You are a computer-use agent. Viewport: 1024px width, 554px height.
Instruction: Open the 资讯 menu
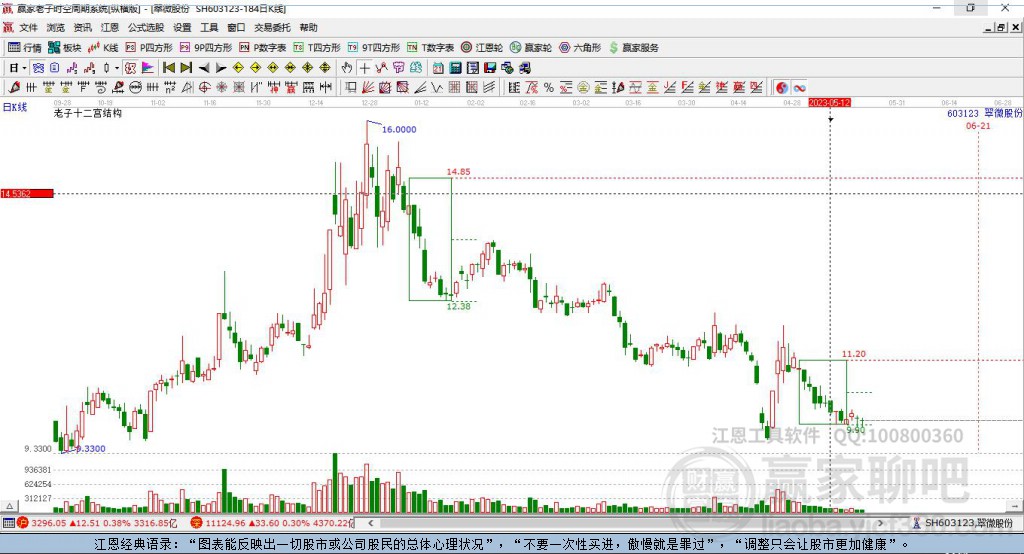(82, 27)
